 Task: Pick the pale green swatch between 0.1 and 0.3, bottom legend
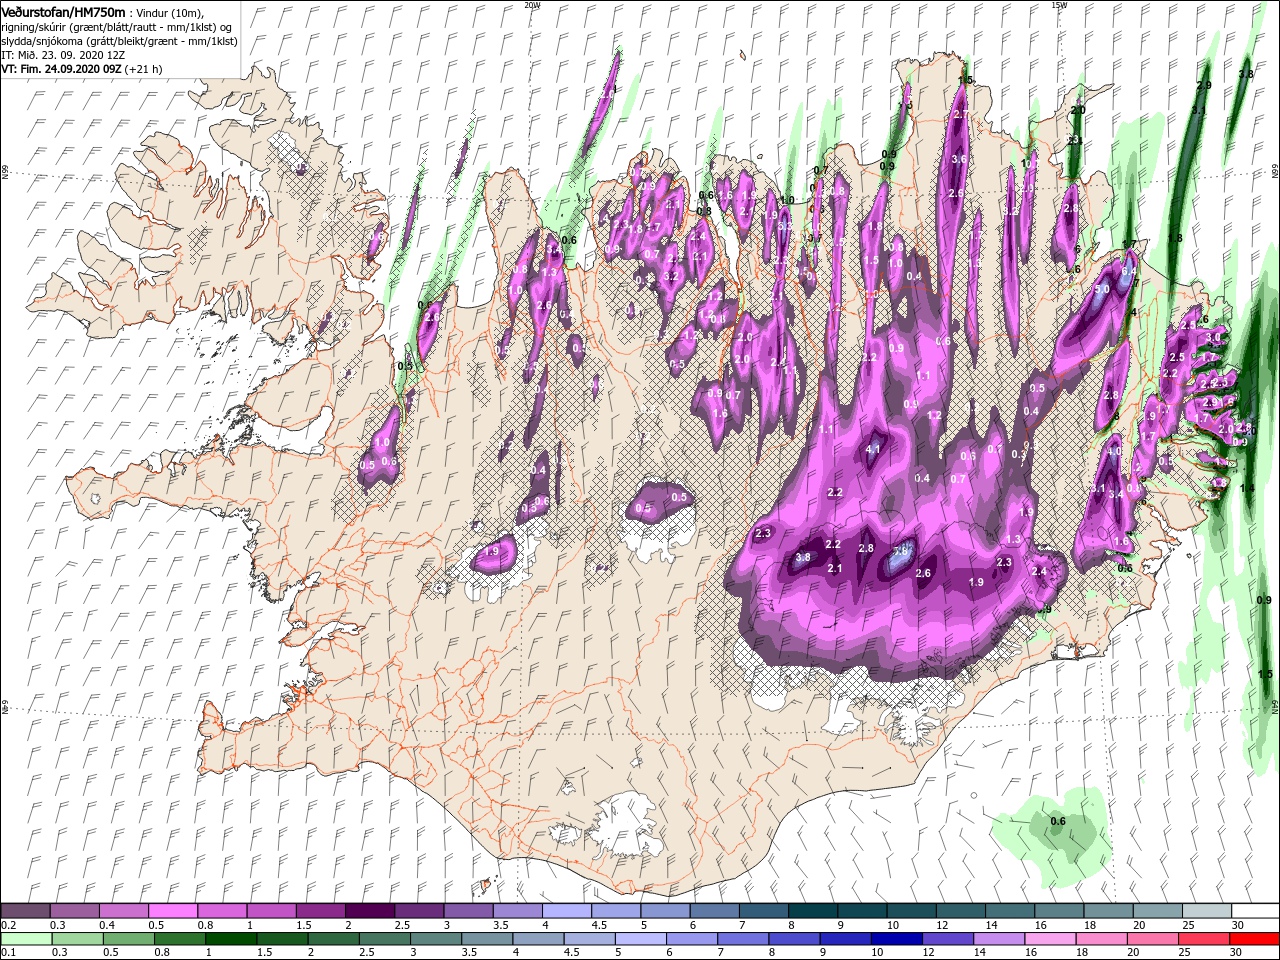coord(26,940)
